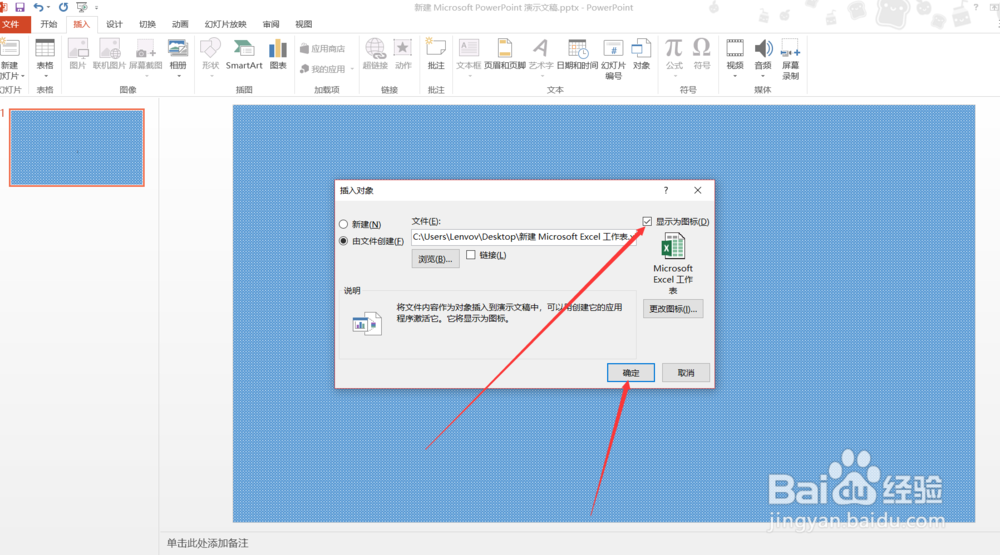Open the 文件 file tab

[x=13, y=24]
